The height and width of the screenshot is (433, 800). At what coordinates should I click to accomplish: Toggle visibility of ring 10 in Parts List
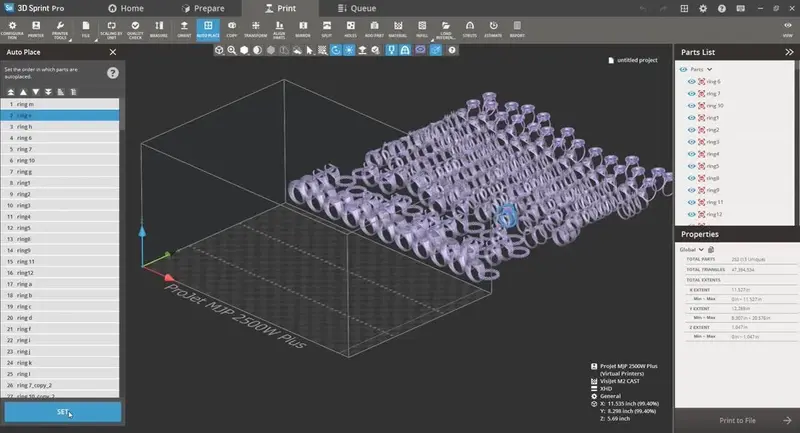(691, 106)
